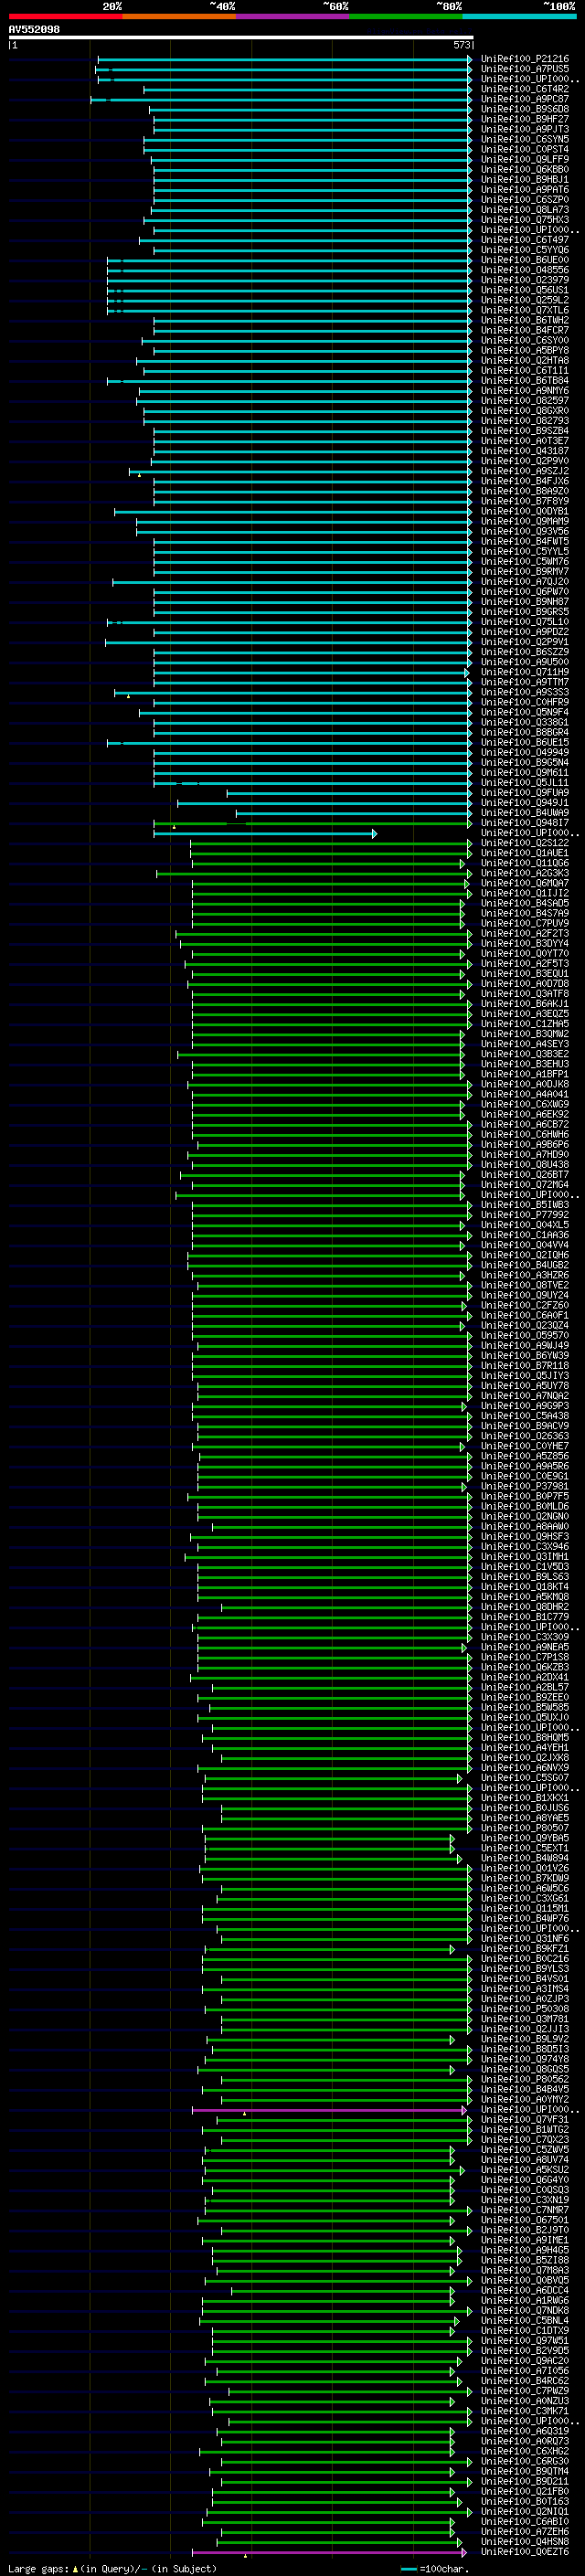This screenshot has width=585, height=2576.
Task: Select label UniRef100_Q3ATF8
Action: coord(524,994)
